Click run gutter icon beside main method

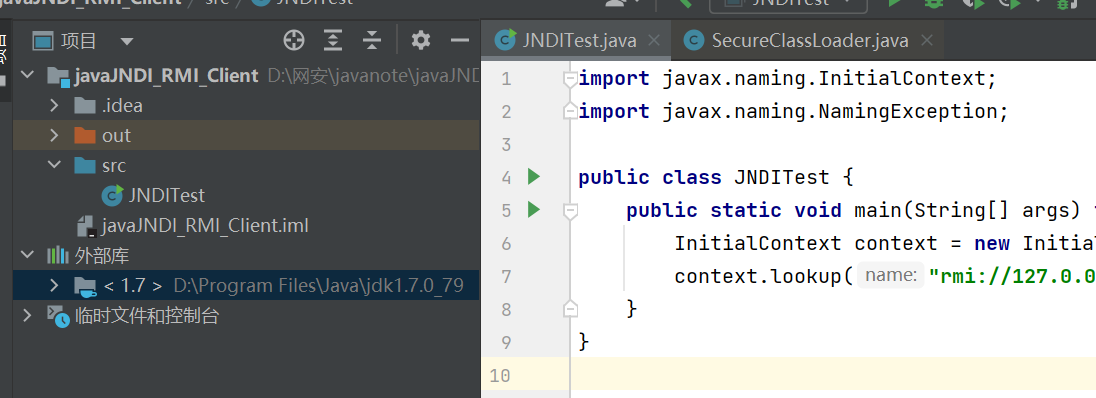click(x=534, y=209)
